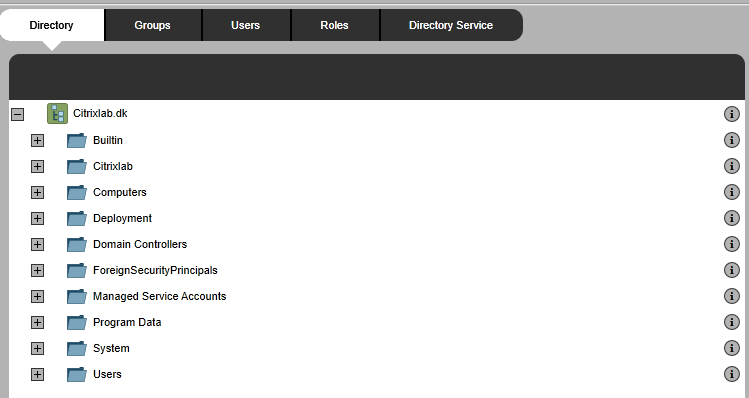Open info icon for Users folder row
This screenshot has height=398, width=749.
[732, 374]
